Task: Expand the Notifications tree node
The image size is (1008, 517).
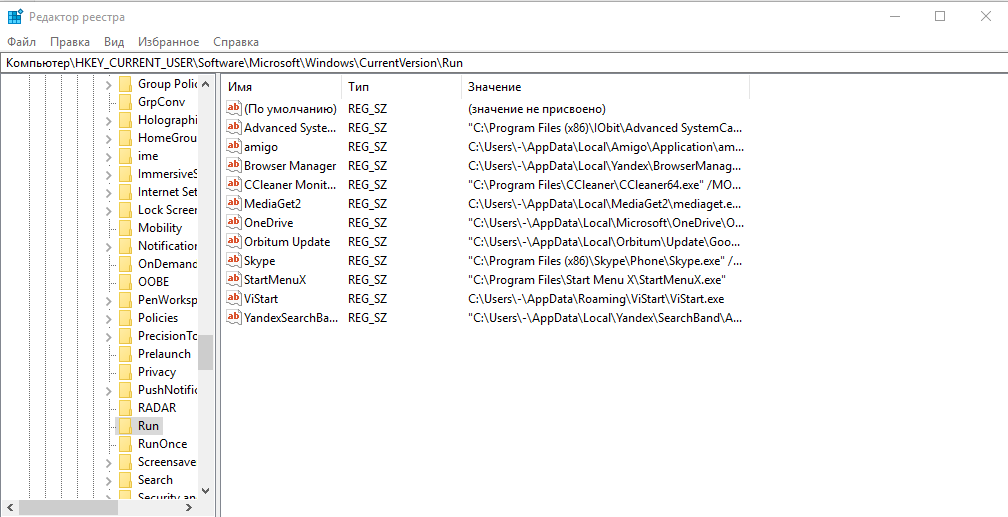Action: coord(108,246)
